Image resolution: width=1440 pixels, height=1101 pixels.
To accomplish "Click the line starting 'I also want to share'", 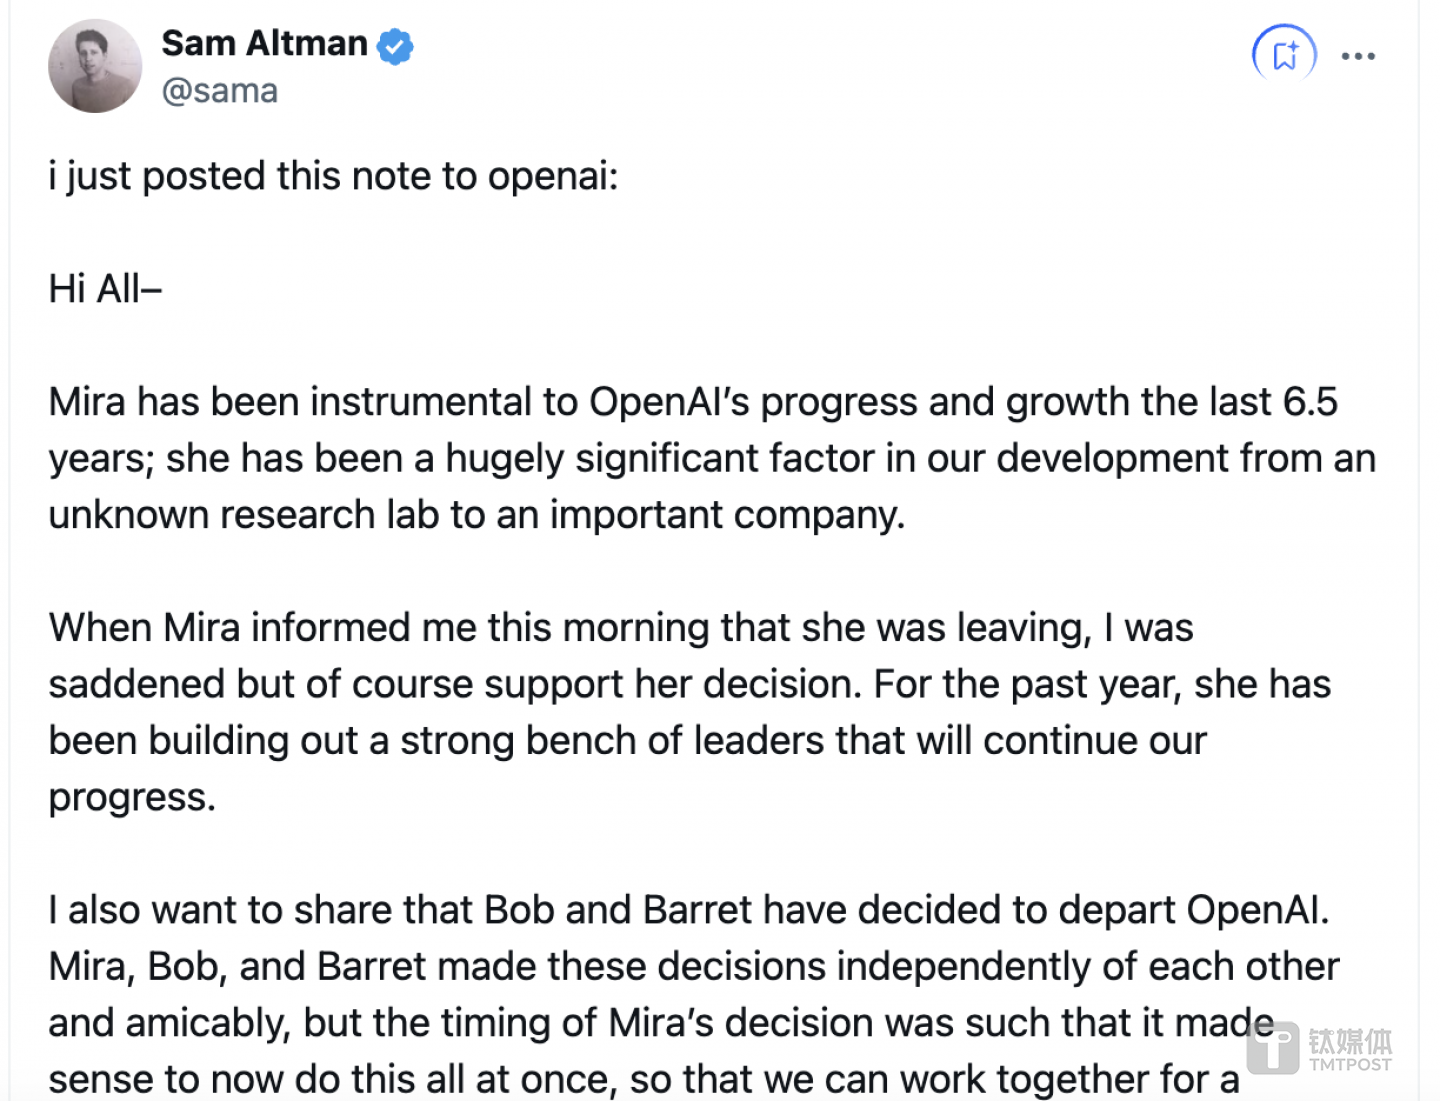I will pyautogui.click(x=688, y=911).
